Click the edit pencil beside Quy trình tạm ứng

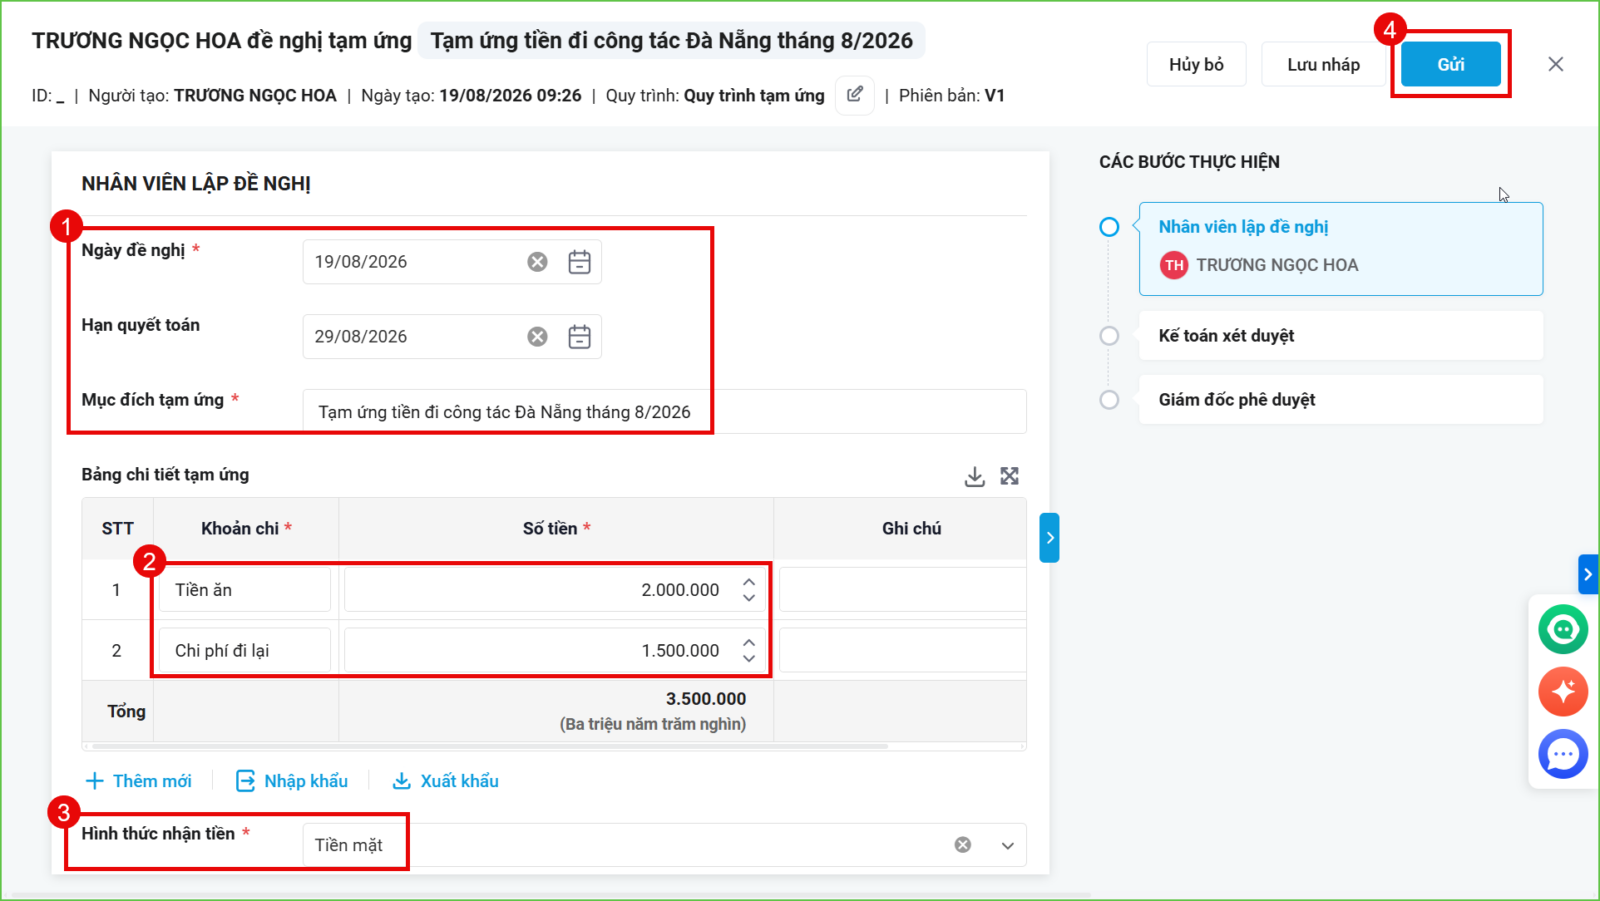855,95
